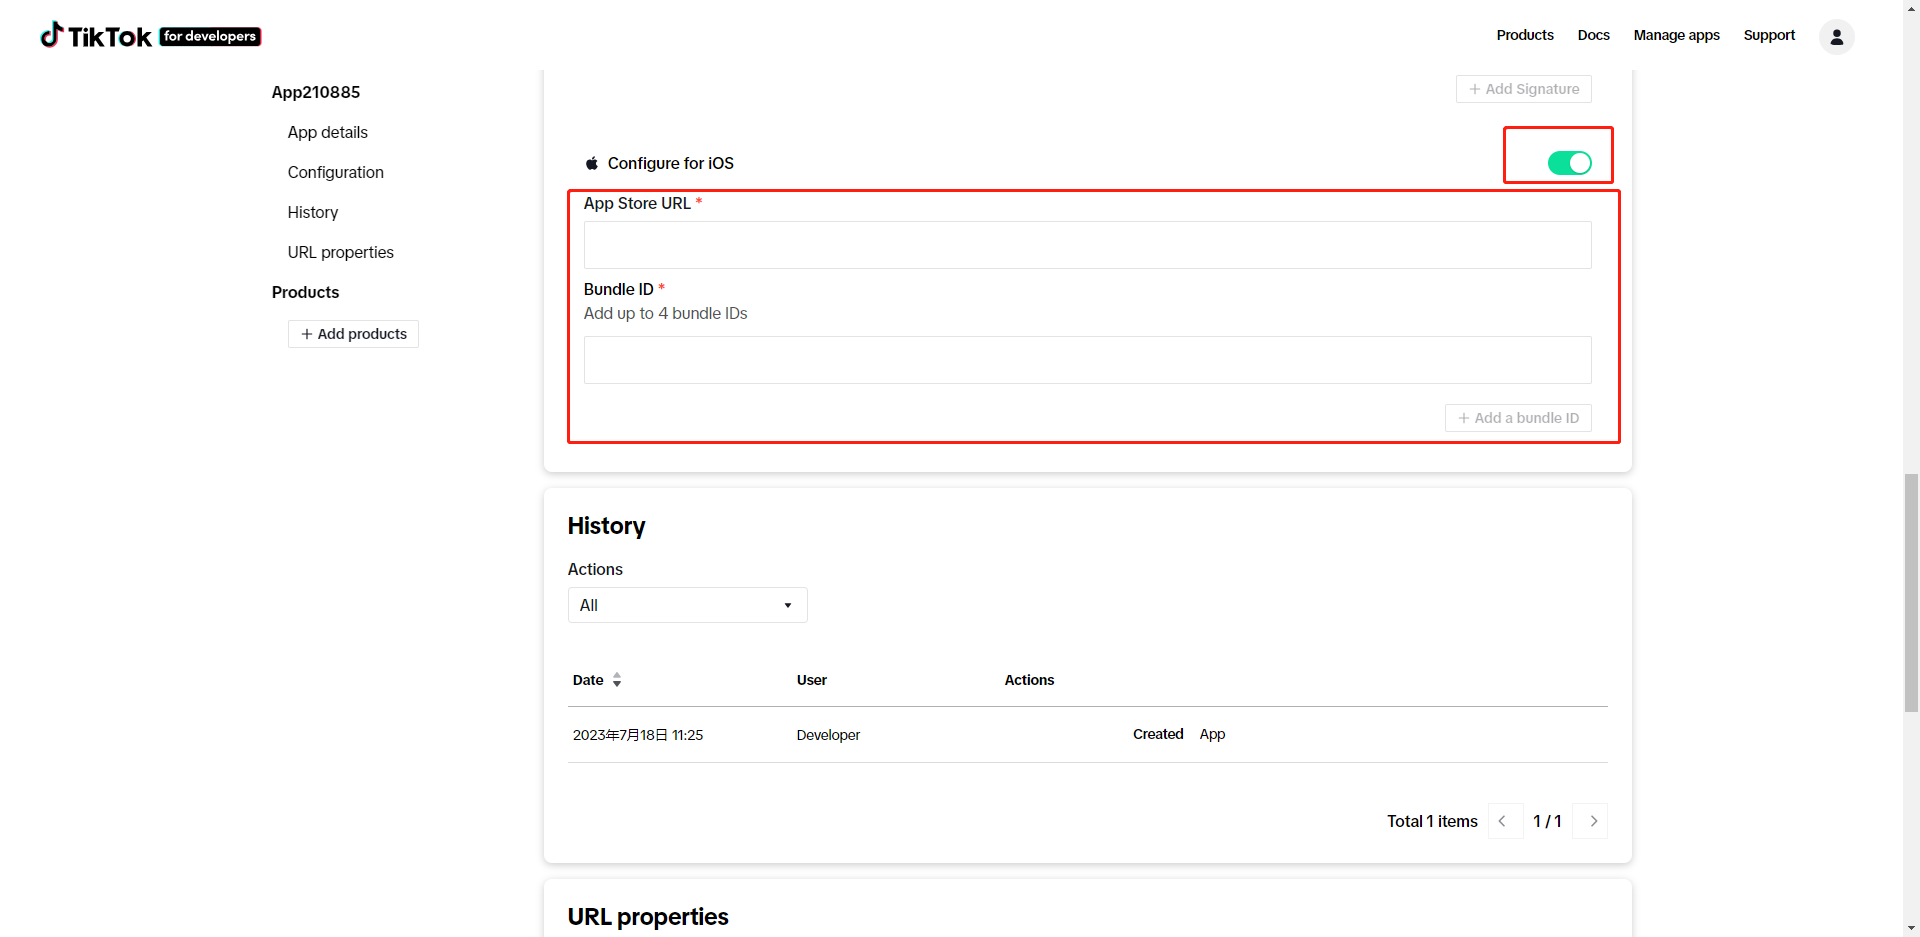Click the Date column sort arrows

coord(617,680)
